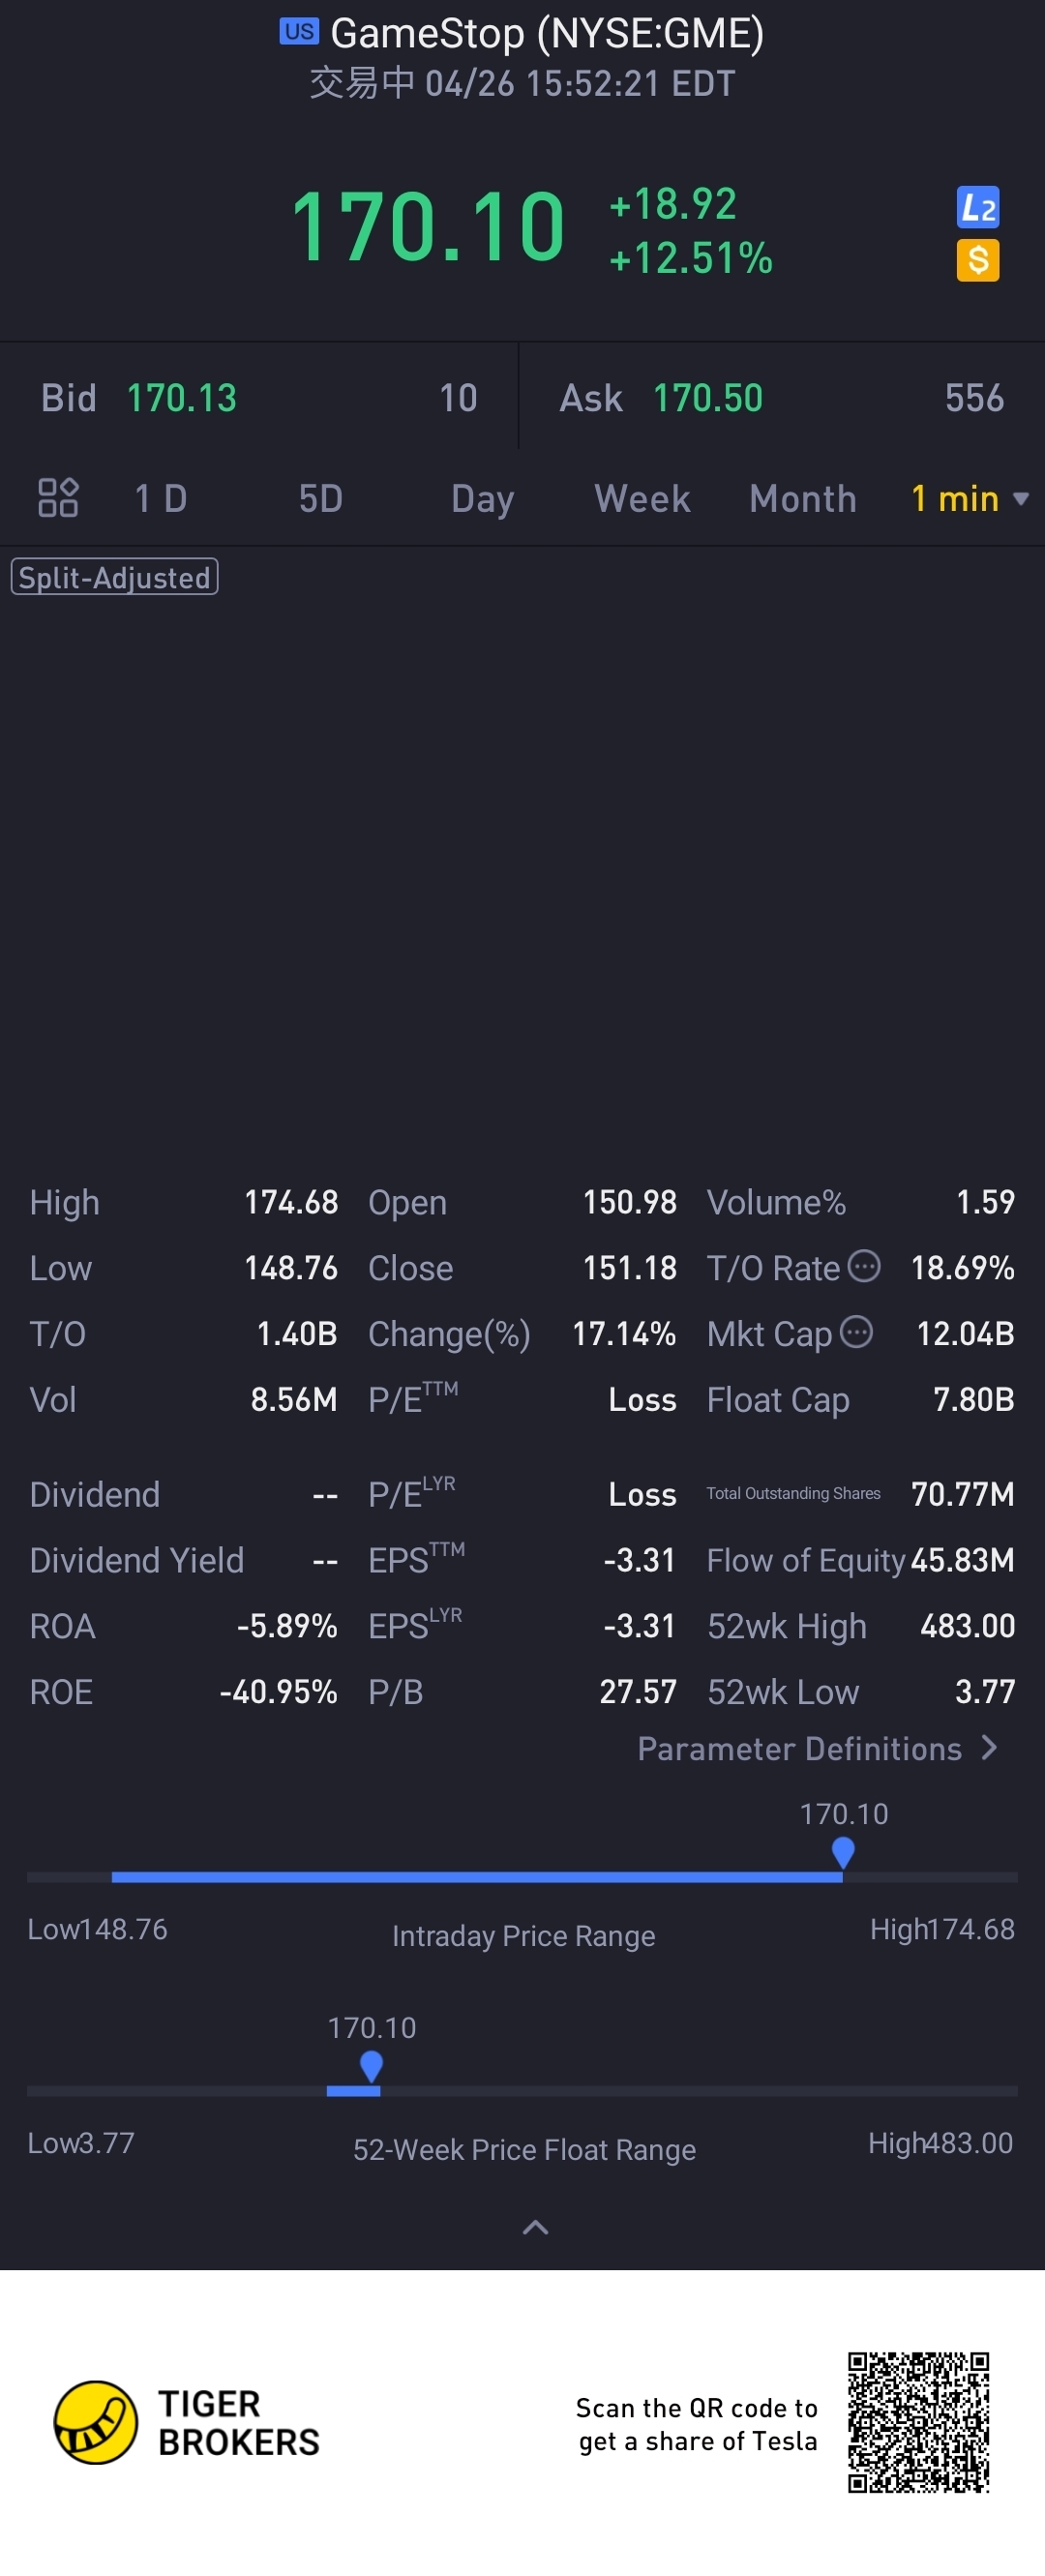The height and width of the screenshot is (2576, 1045).
Task: Tap the QR code image
Action: (918, 2422)
